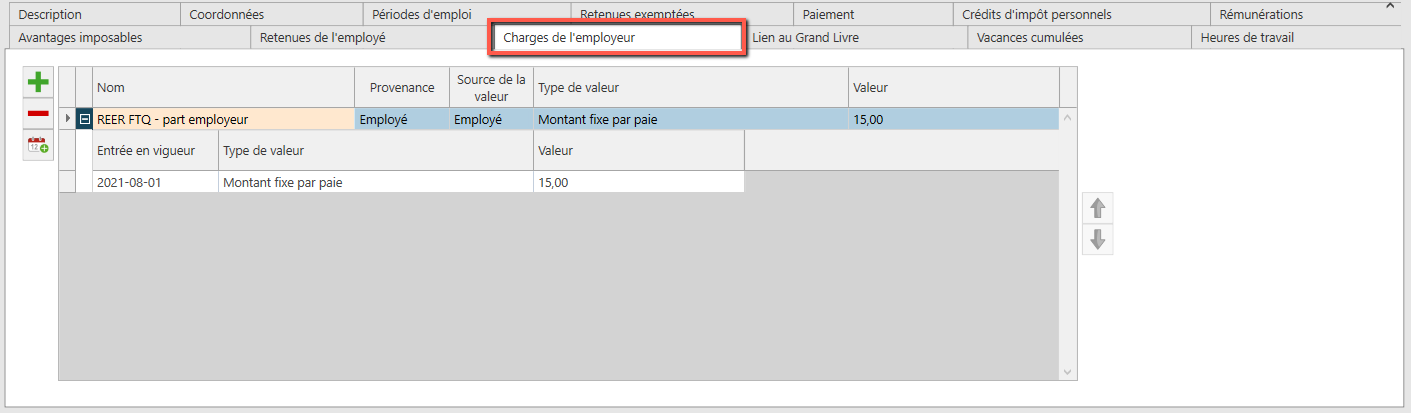The image size is (1411, 413).
Task: Remove selected charge with red minus
Action: (x=38, y=114)
